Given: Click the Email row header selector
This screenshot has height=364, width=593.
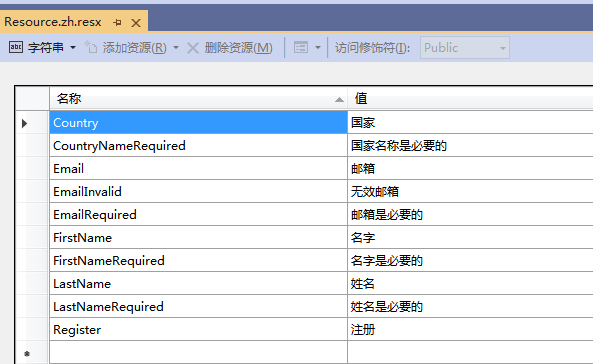Looking at the screenshot, I should pos(33,168).
